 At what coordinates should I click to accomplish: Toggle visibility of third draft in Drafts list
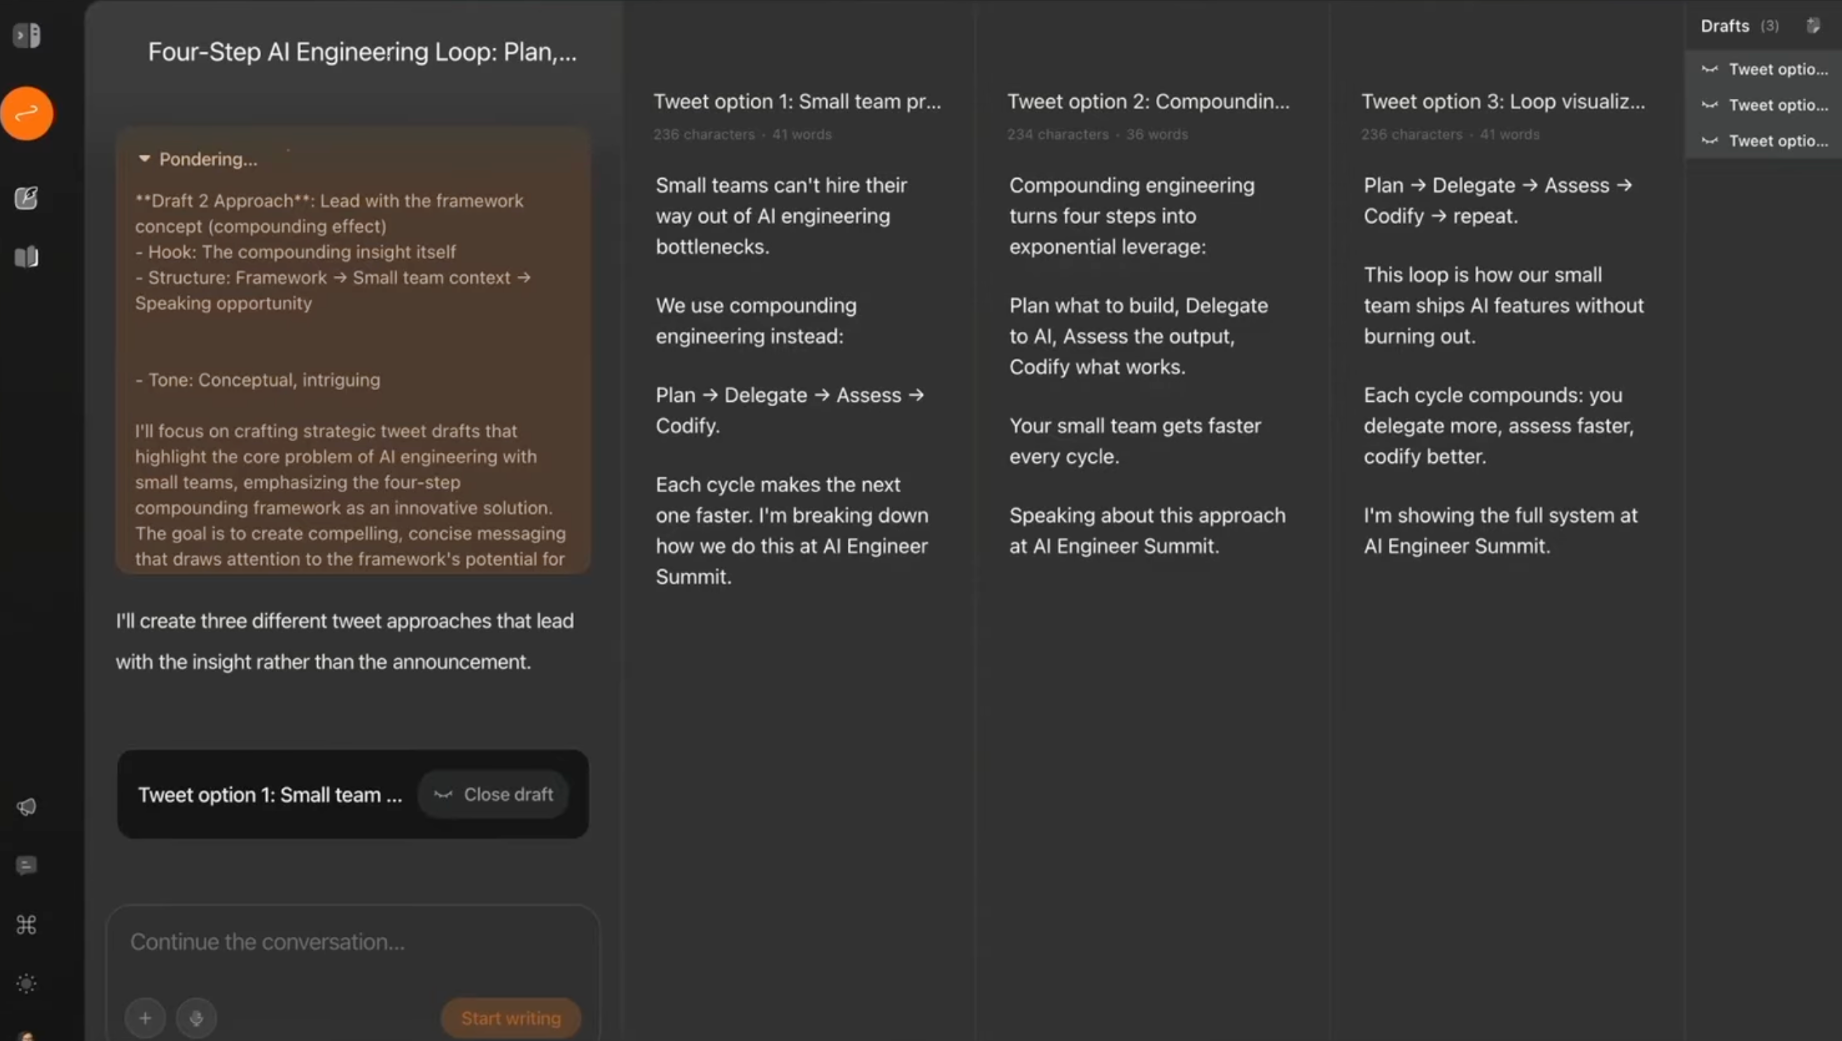(x=1710, y=141)
